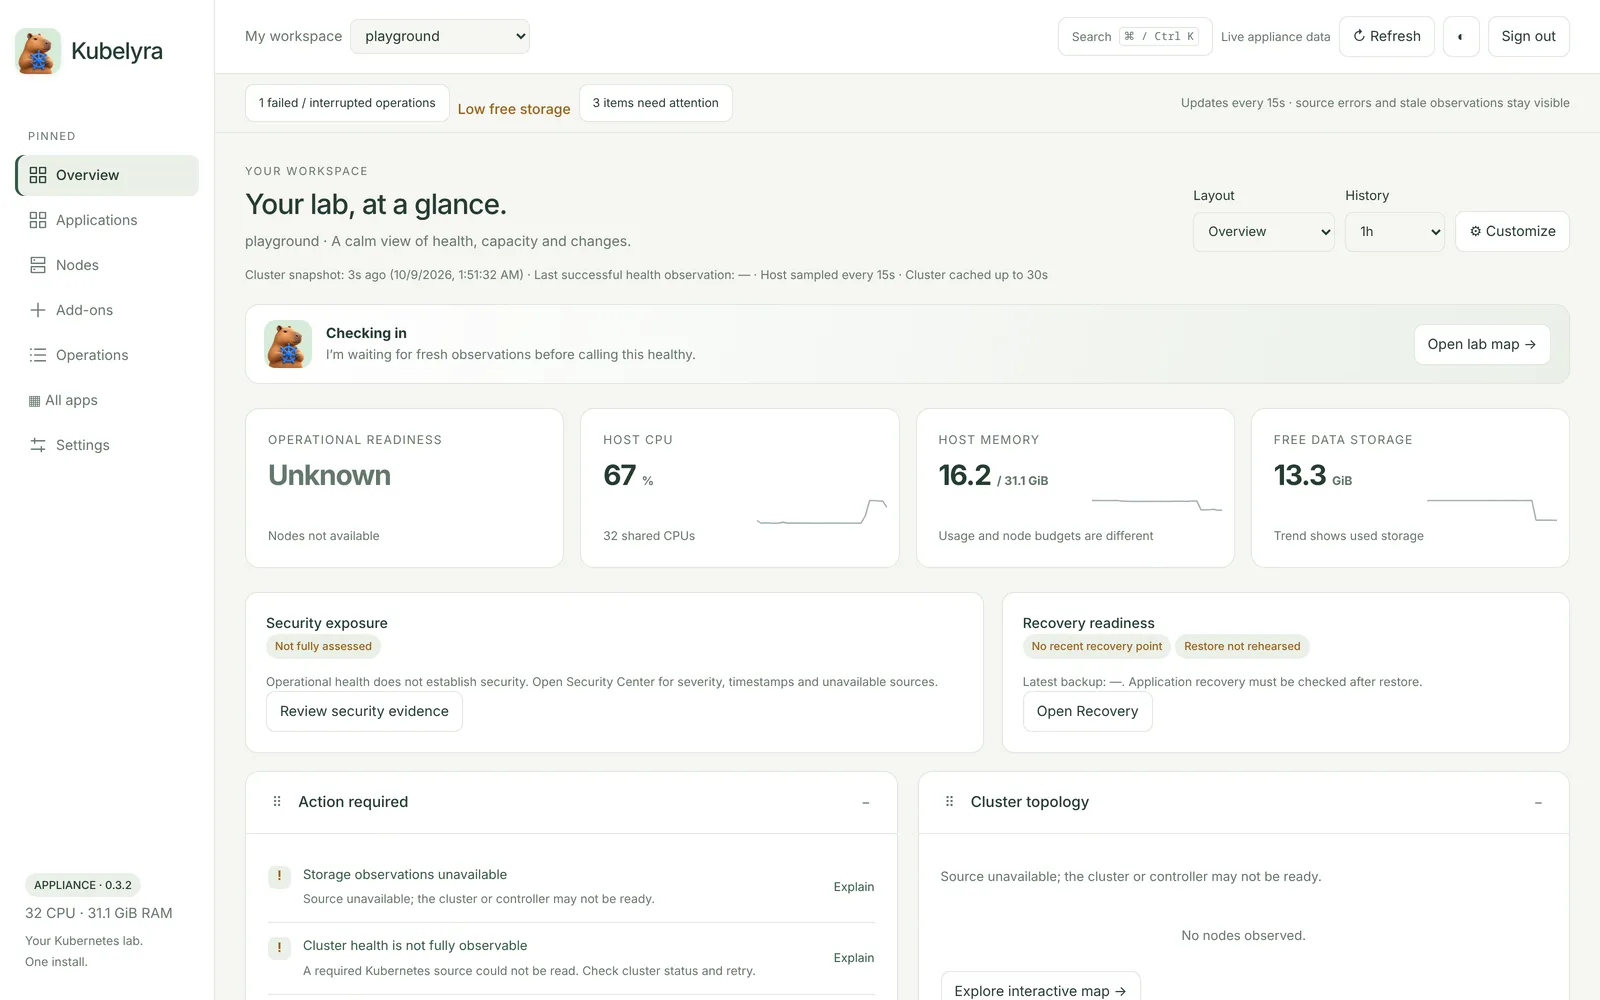The image size is (1600, 1000).
Task: Change the History 1h dropdown
Action: (1395, 232)
